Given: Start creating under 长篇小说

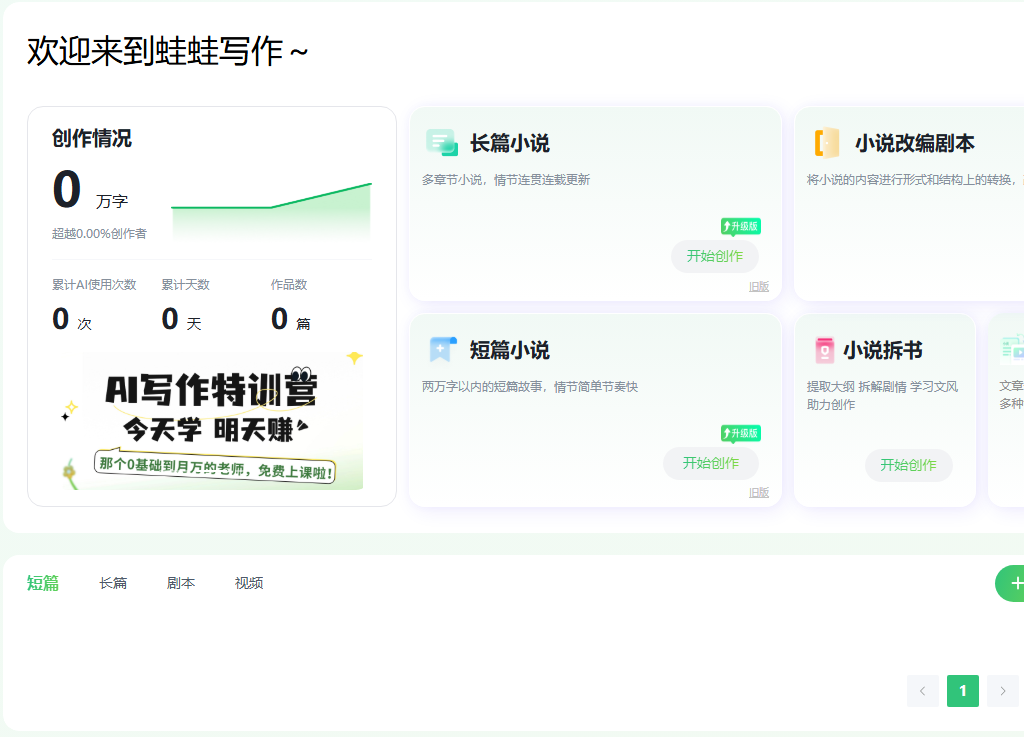Looking at the screenshot, I should [x=714, y=256].
